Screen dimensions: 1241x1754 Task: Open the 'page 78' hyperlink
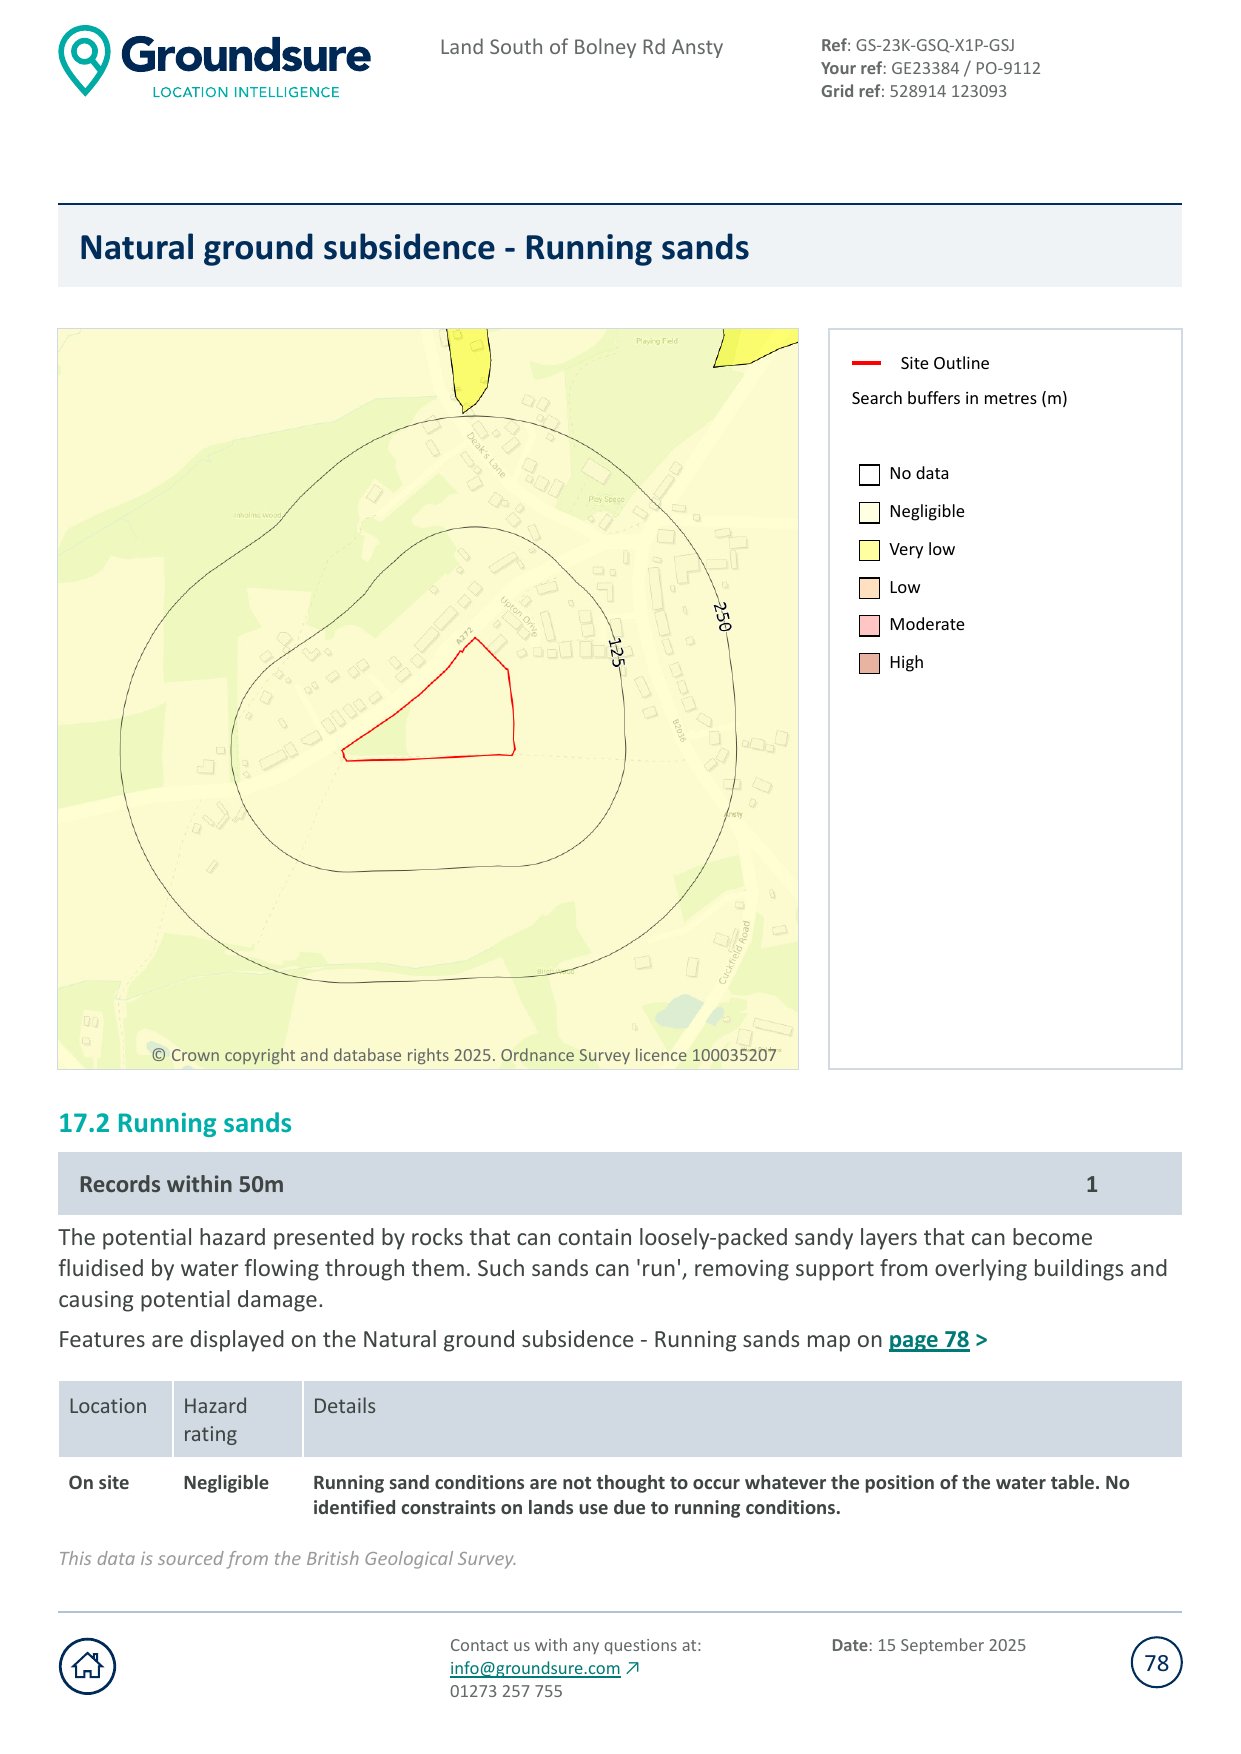pos(929,1340)
